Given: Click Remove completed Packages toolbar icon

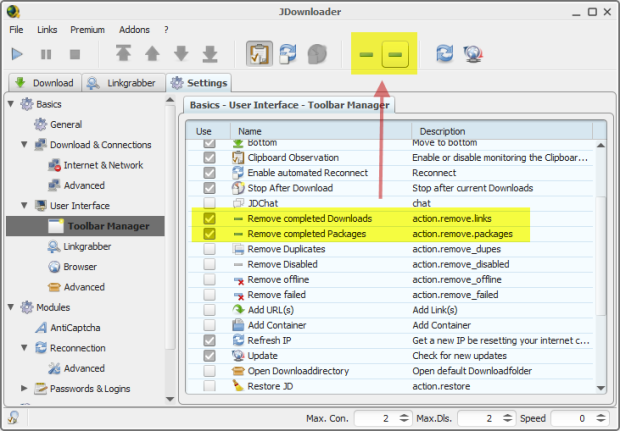Looking at the screenshot, I should point(395,54).
